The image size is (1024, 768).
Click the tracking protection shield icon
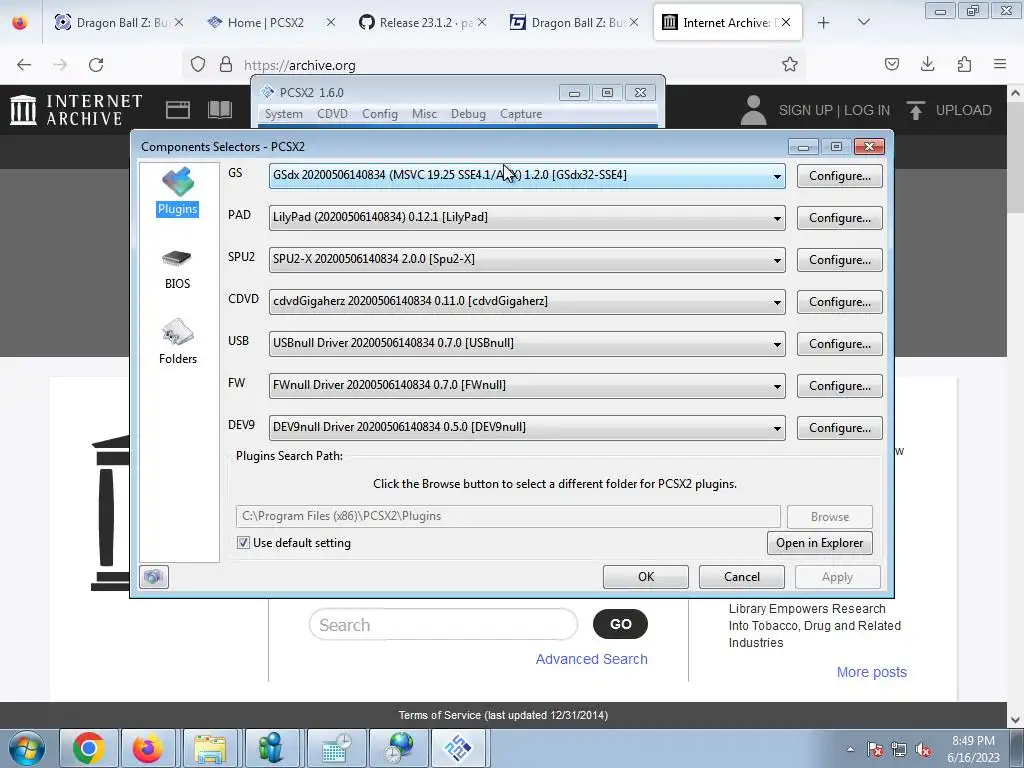(x=198, y=65)
